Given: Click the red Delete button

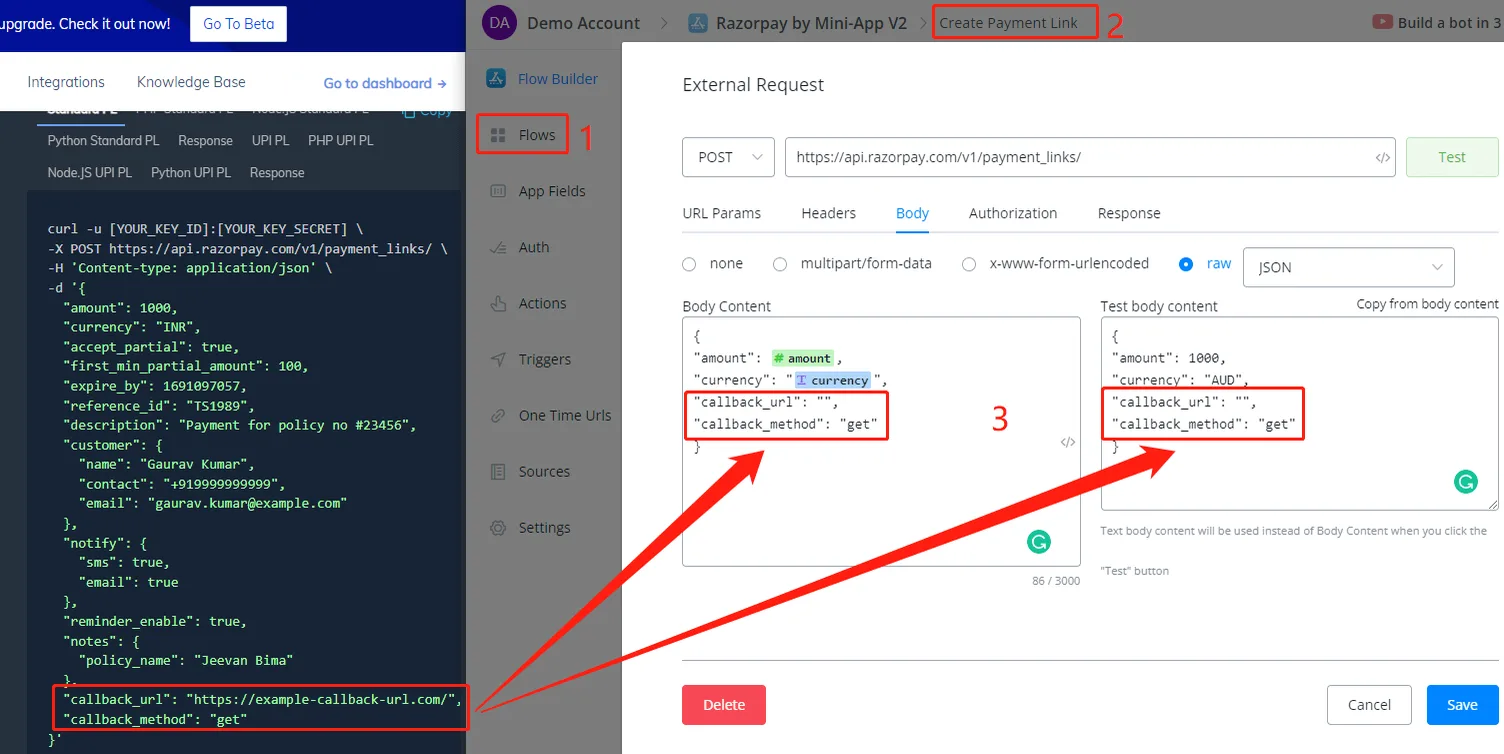Looking at the screenshot, I should pos(724,705).
